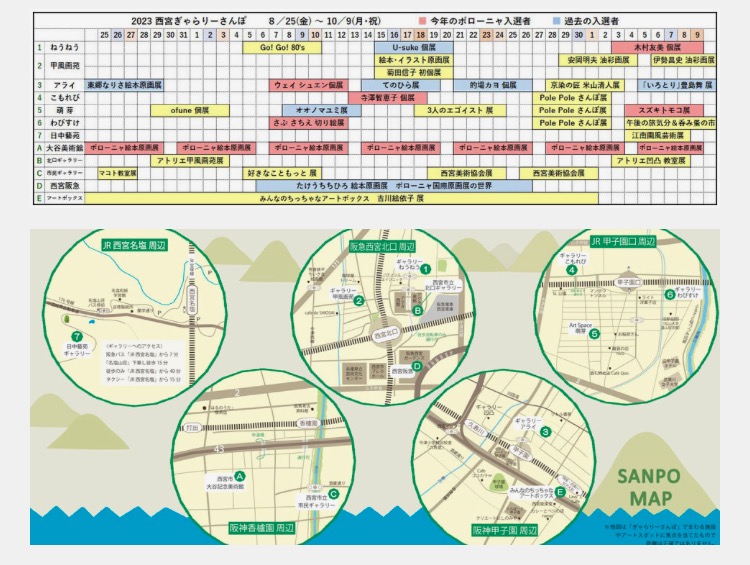The image size is (750, 565).
Task: Click map marker 3 for ギャラリーアライ
Action: [546, 432]
